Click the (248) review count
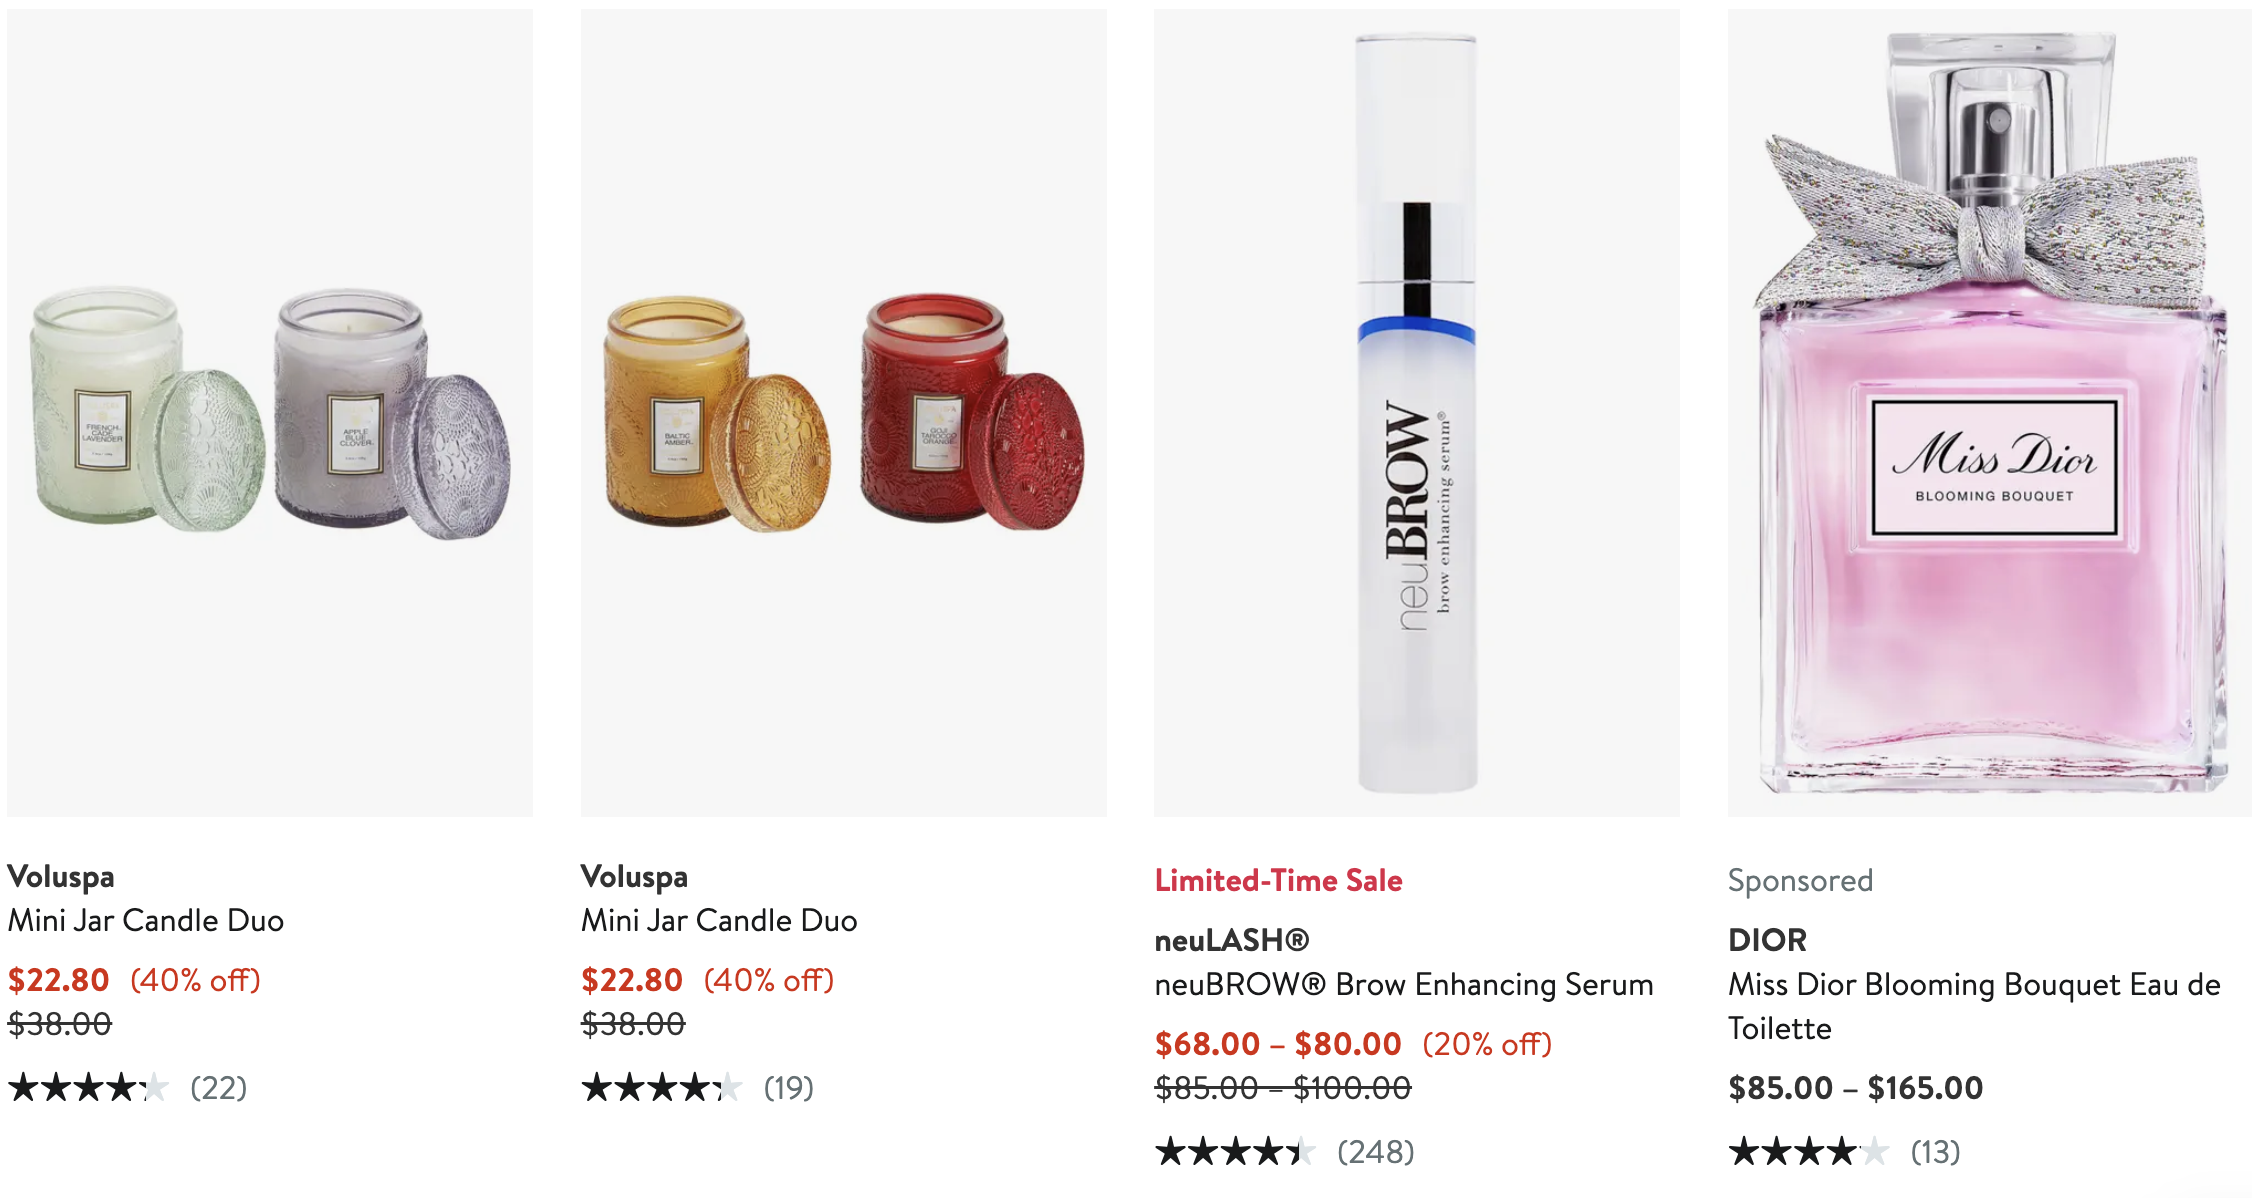This screenshot has width=2252, height=1198. click(x=1376, y=1151)
